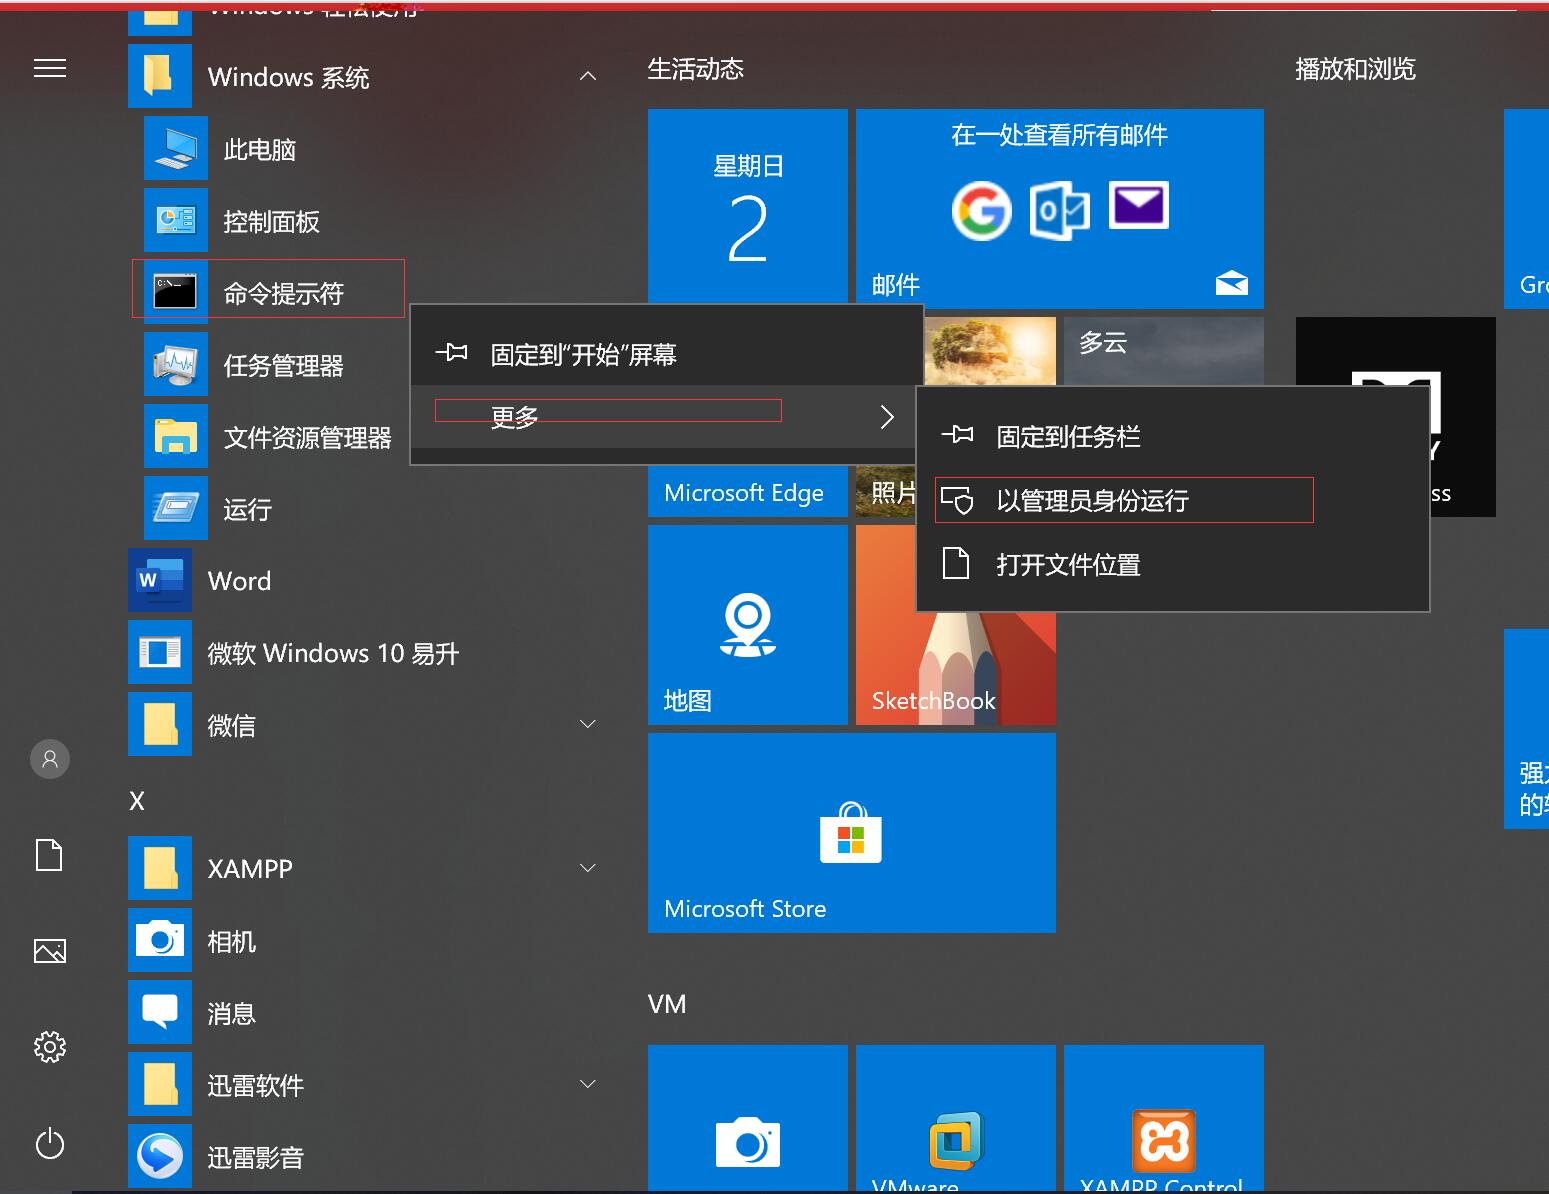Choose 打开文件位置 in the submenu
1549x1194 pixels.
coord(1172,564)
